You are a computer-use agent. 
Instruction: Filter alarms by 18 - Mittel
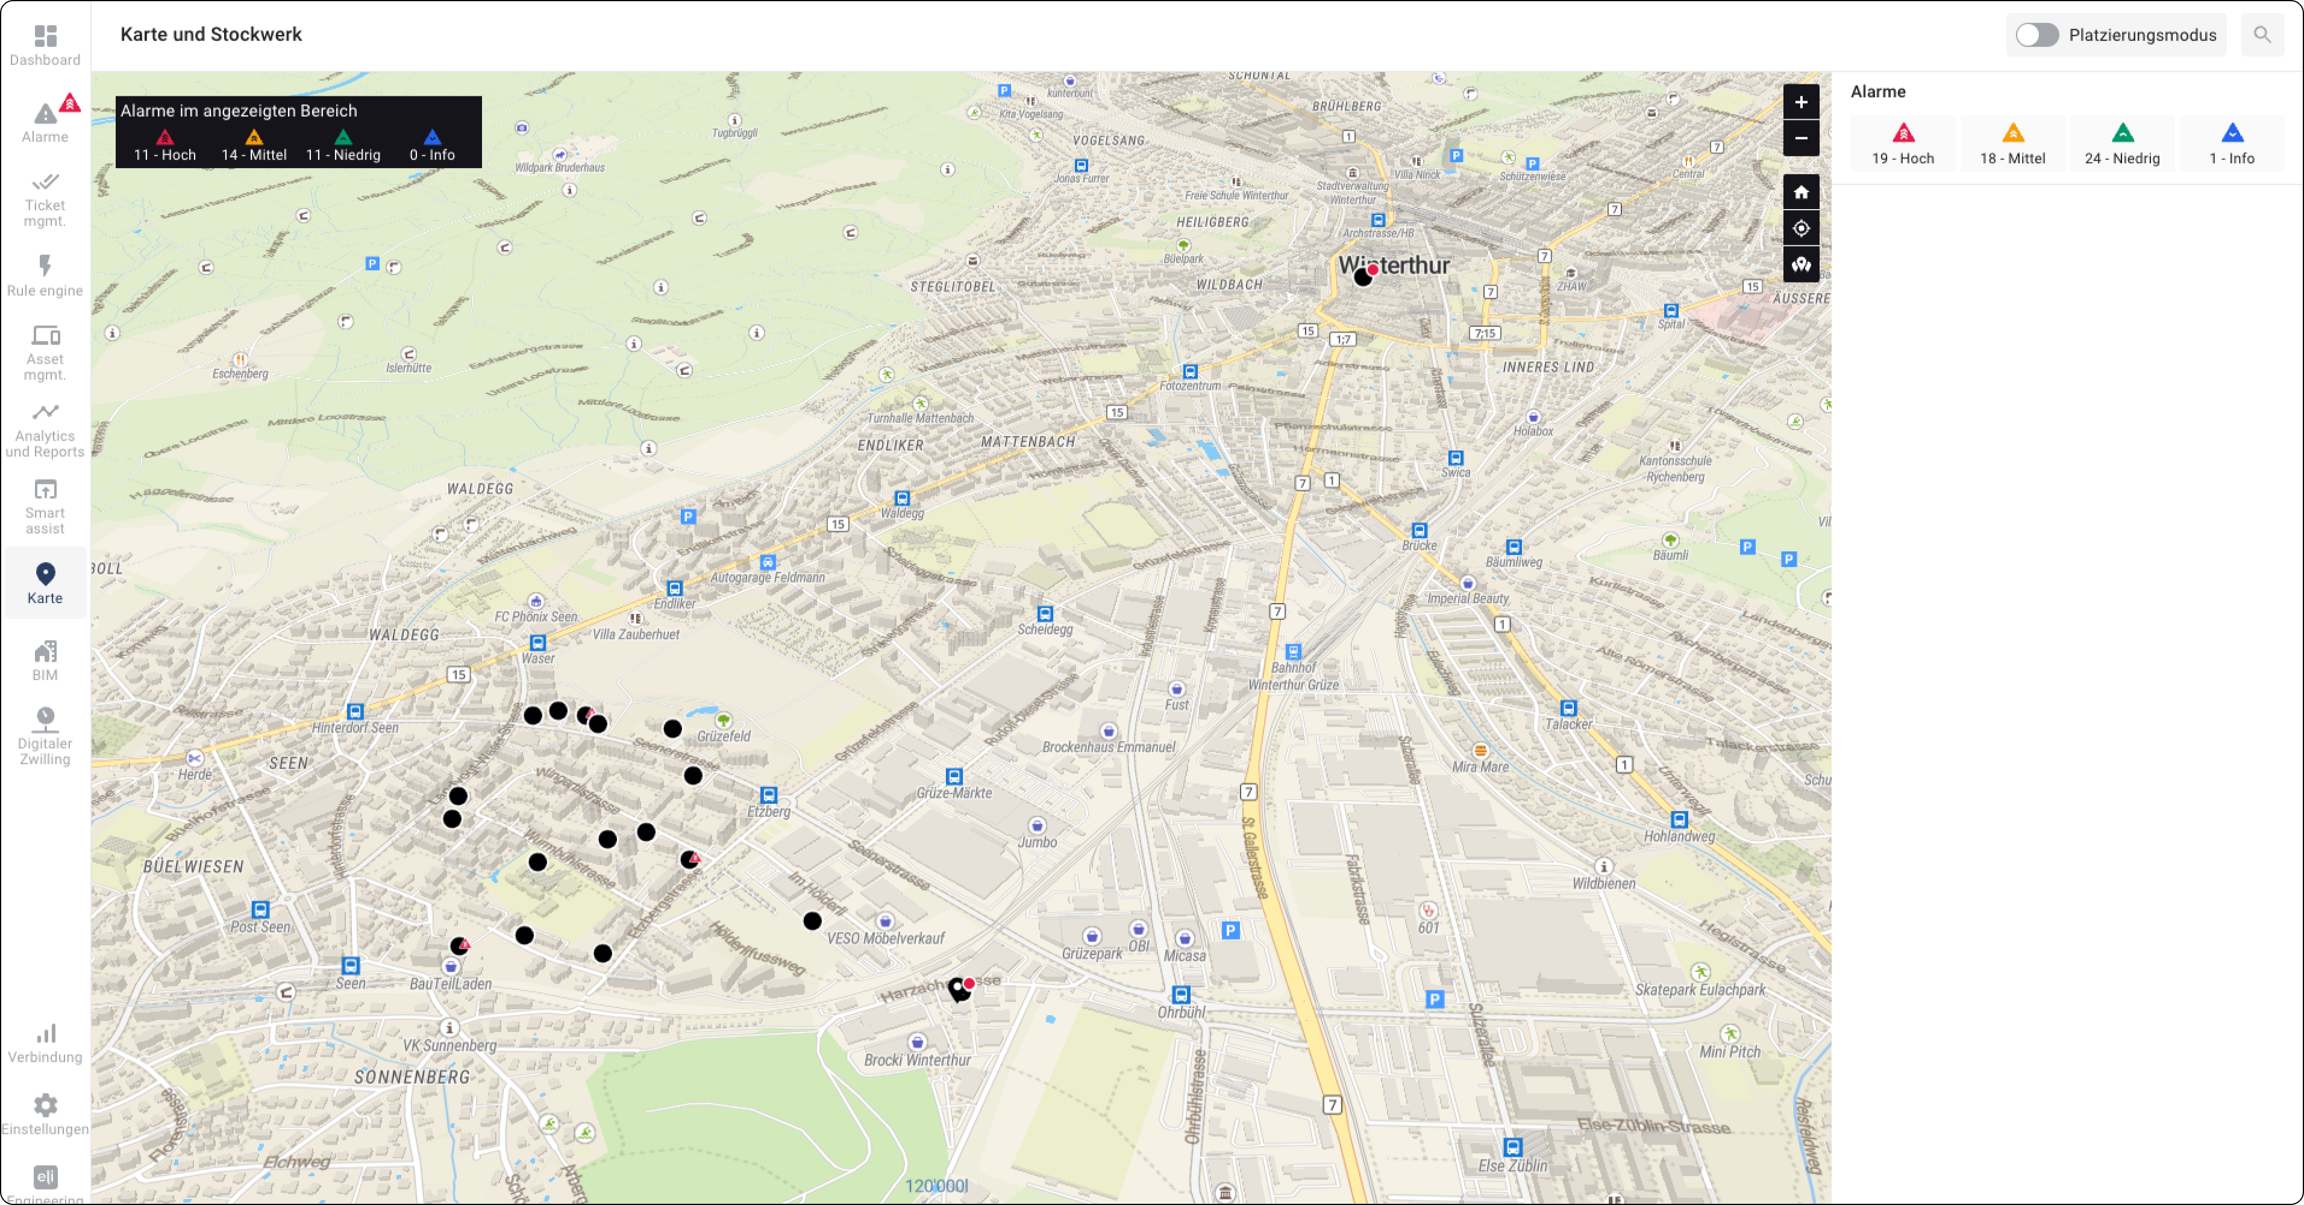pyautogui.click(x=2012, y=143)
